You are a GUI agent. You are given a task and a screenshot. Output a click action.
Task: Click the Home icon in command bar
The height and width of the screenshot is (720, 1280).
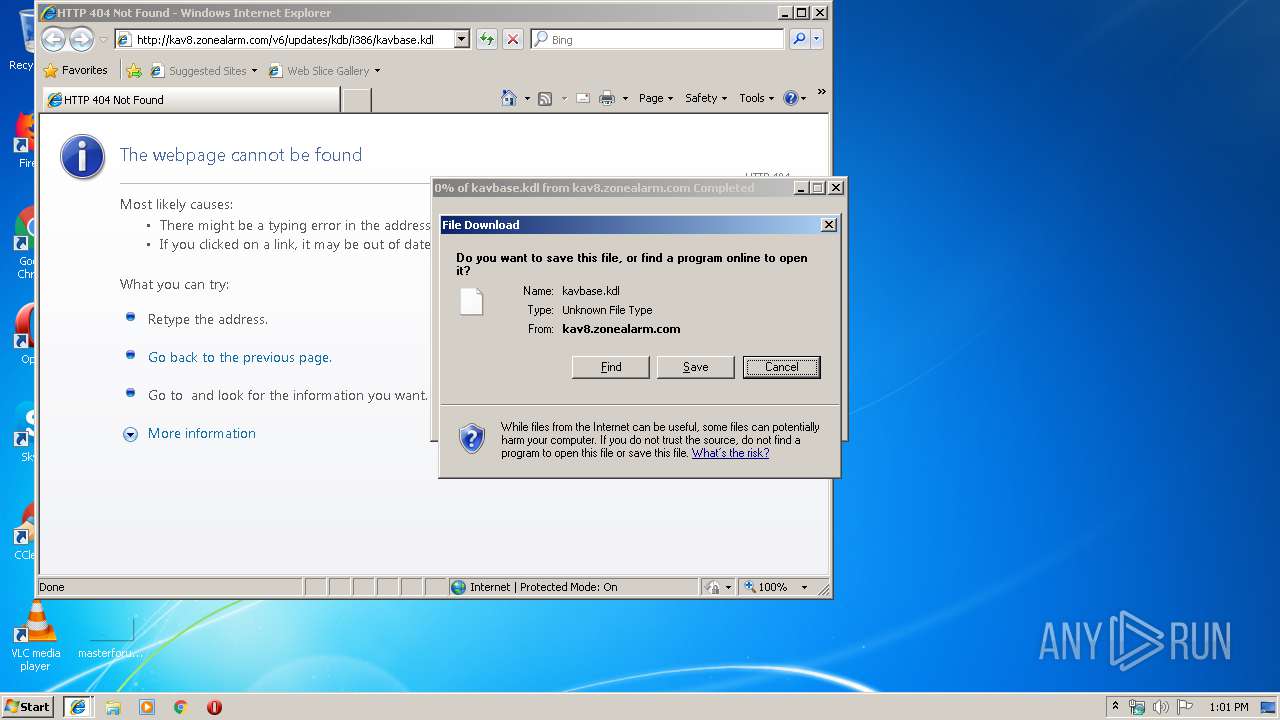[x=509, y=98]
